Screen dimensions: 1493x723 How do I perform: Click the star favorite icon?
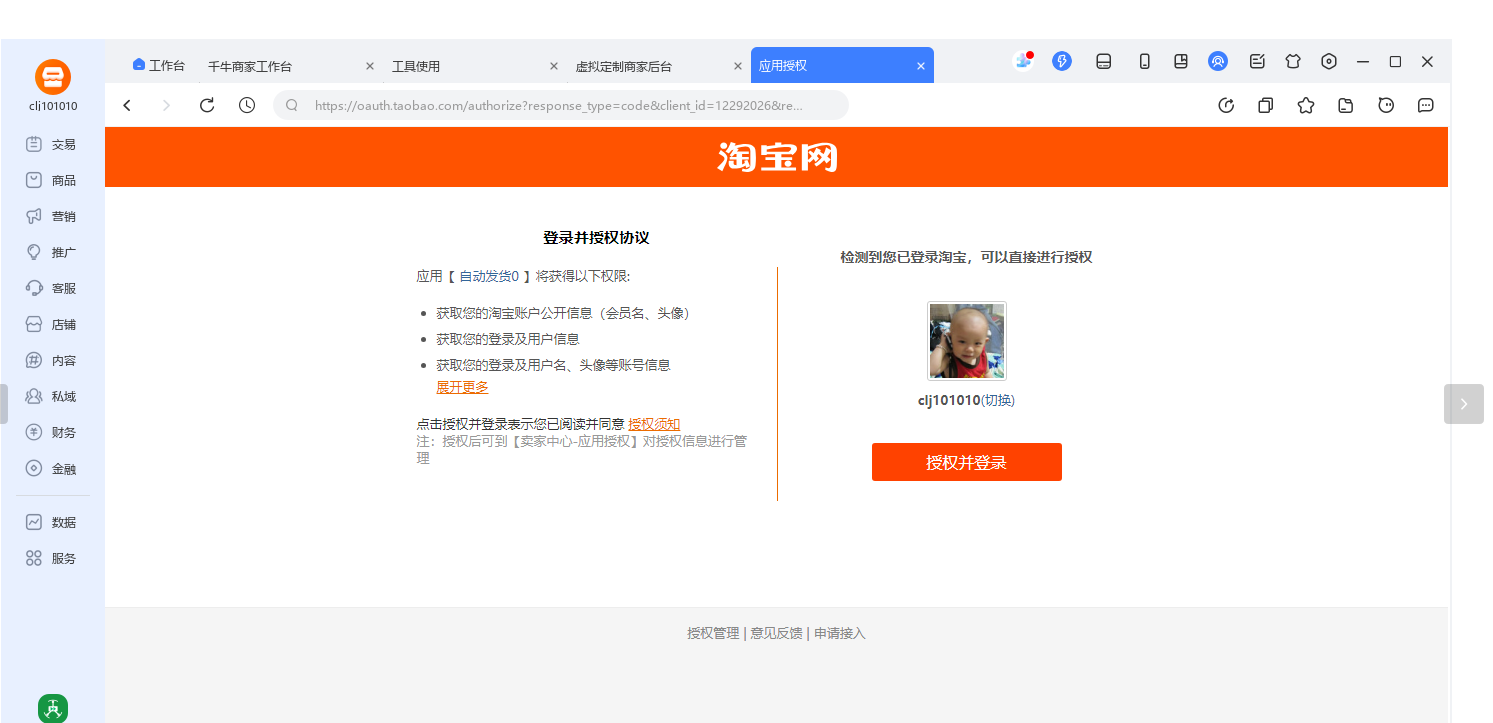1305,105
